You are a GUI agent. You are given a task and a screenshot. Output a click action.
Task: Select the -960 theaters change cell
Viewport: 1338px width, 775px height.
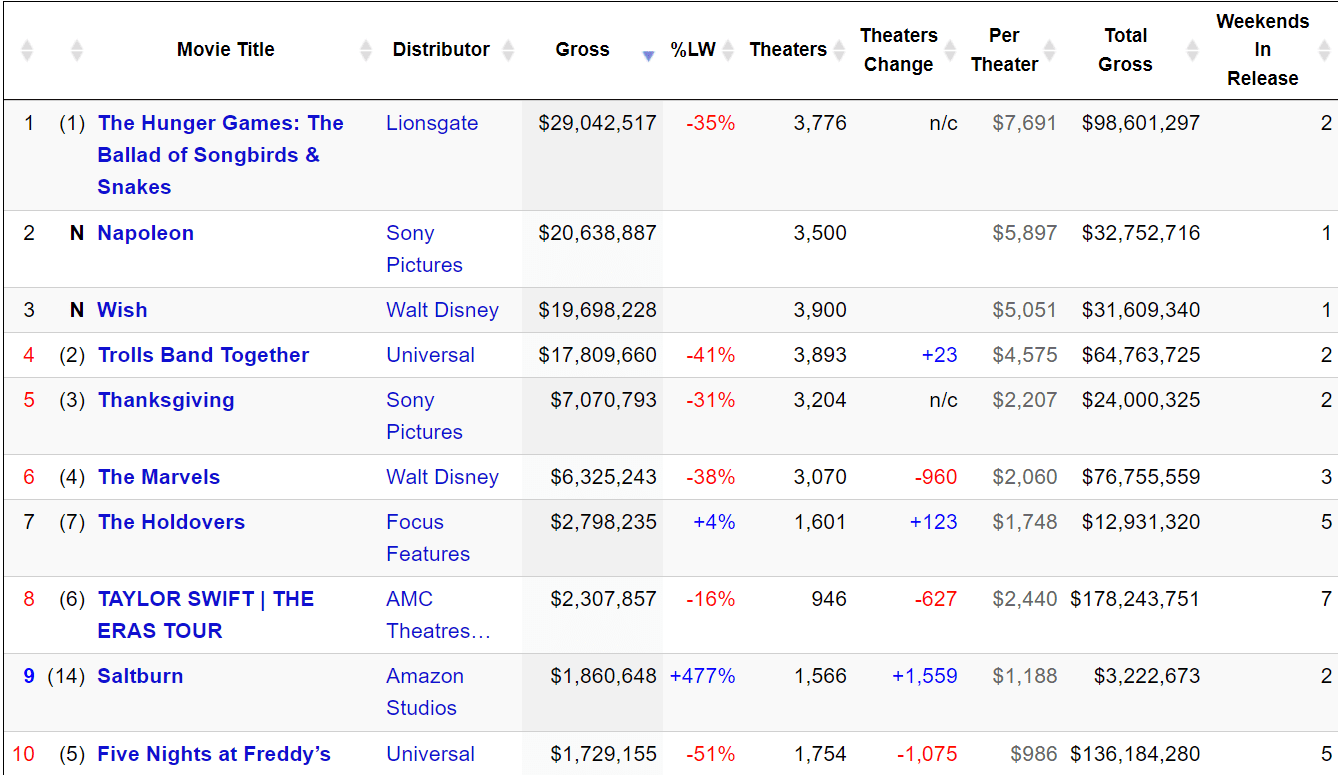tap(936, 477)
